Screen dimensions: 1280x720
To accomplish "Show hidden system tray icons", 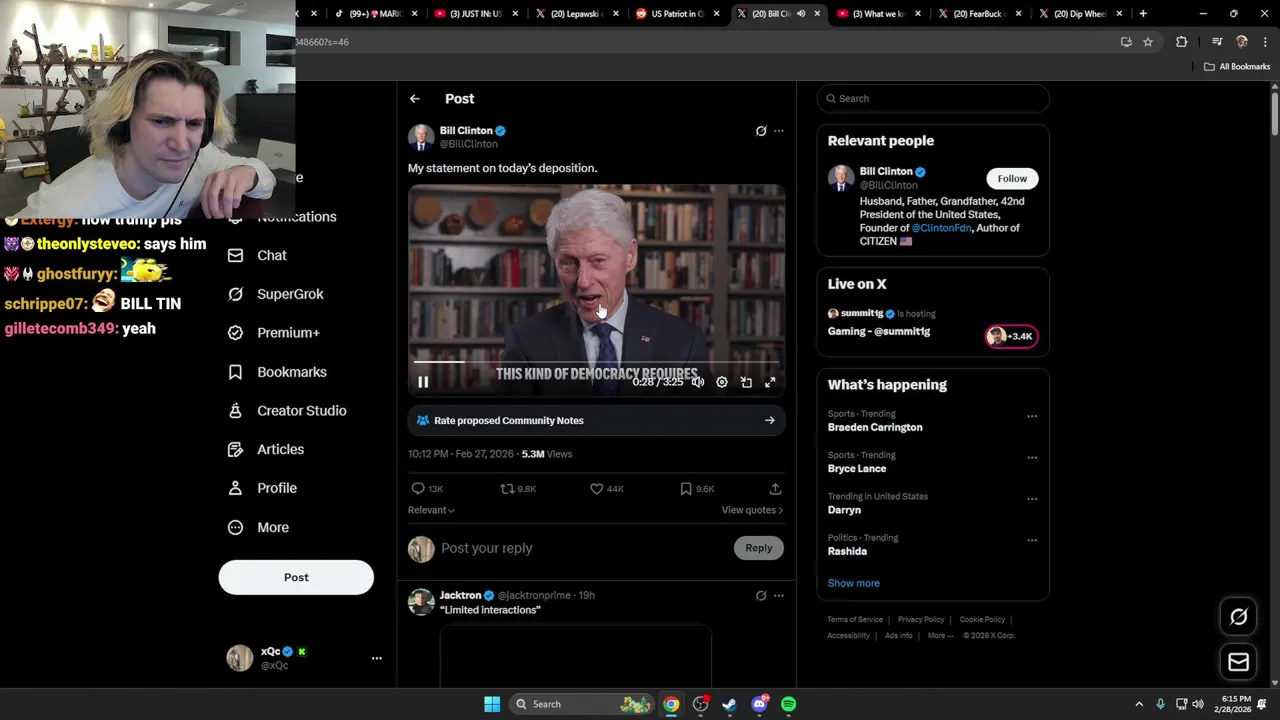I will pos(1138,704).
